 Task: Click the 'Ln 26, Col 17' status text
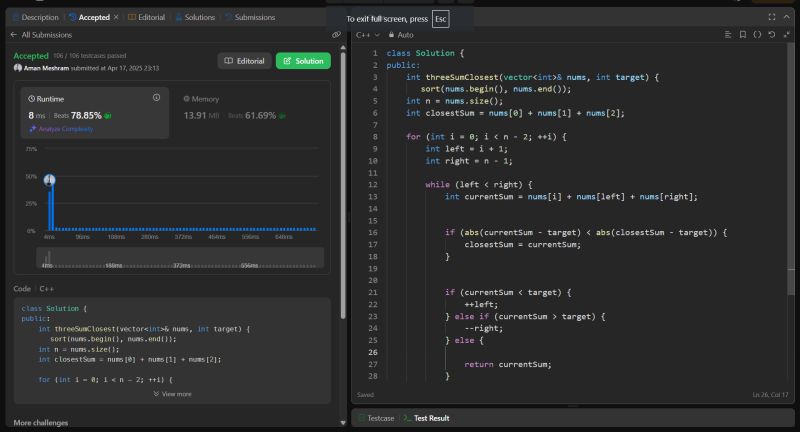[770, 395]
